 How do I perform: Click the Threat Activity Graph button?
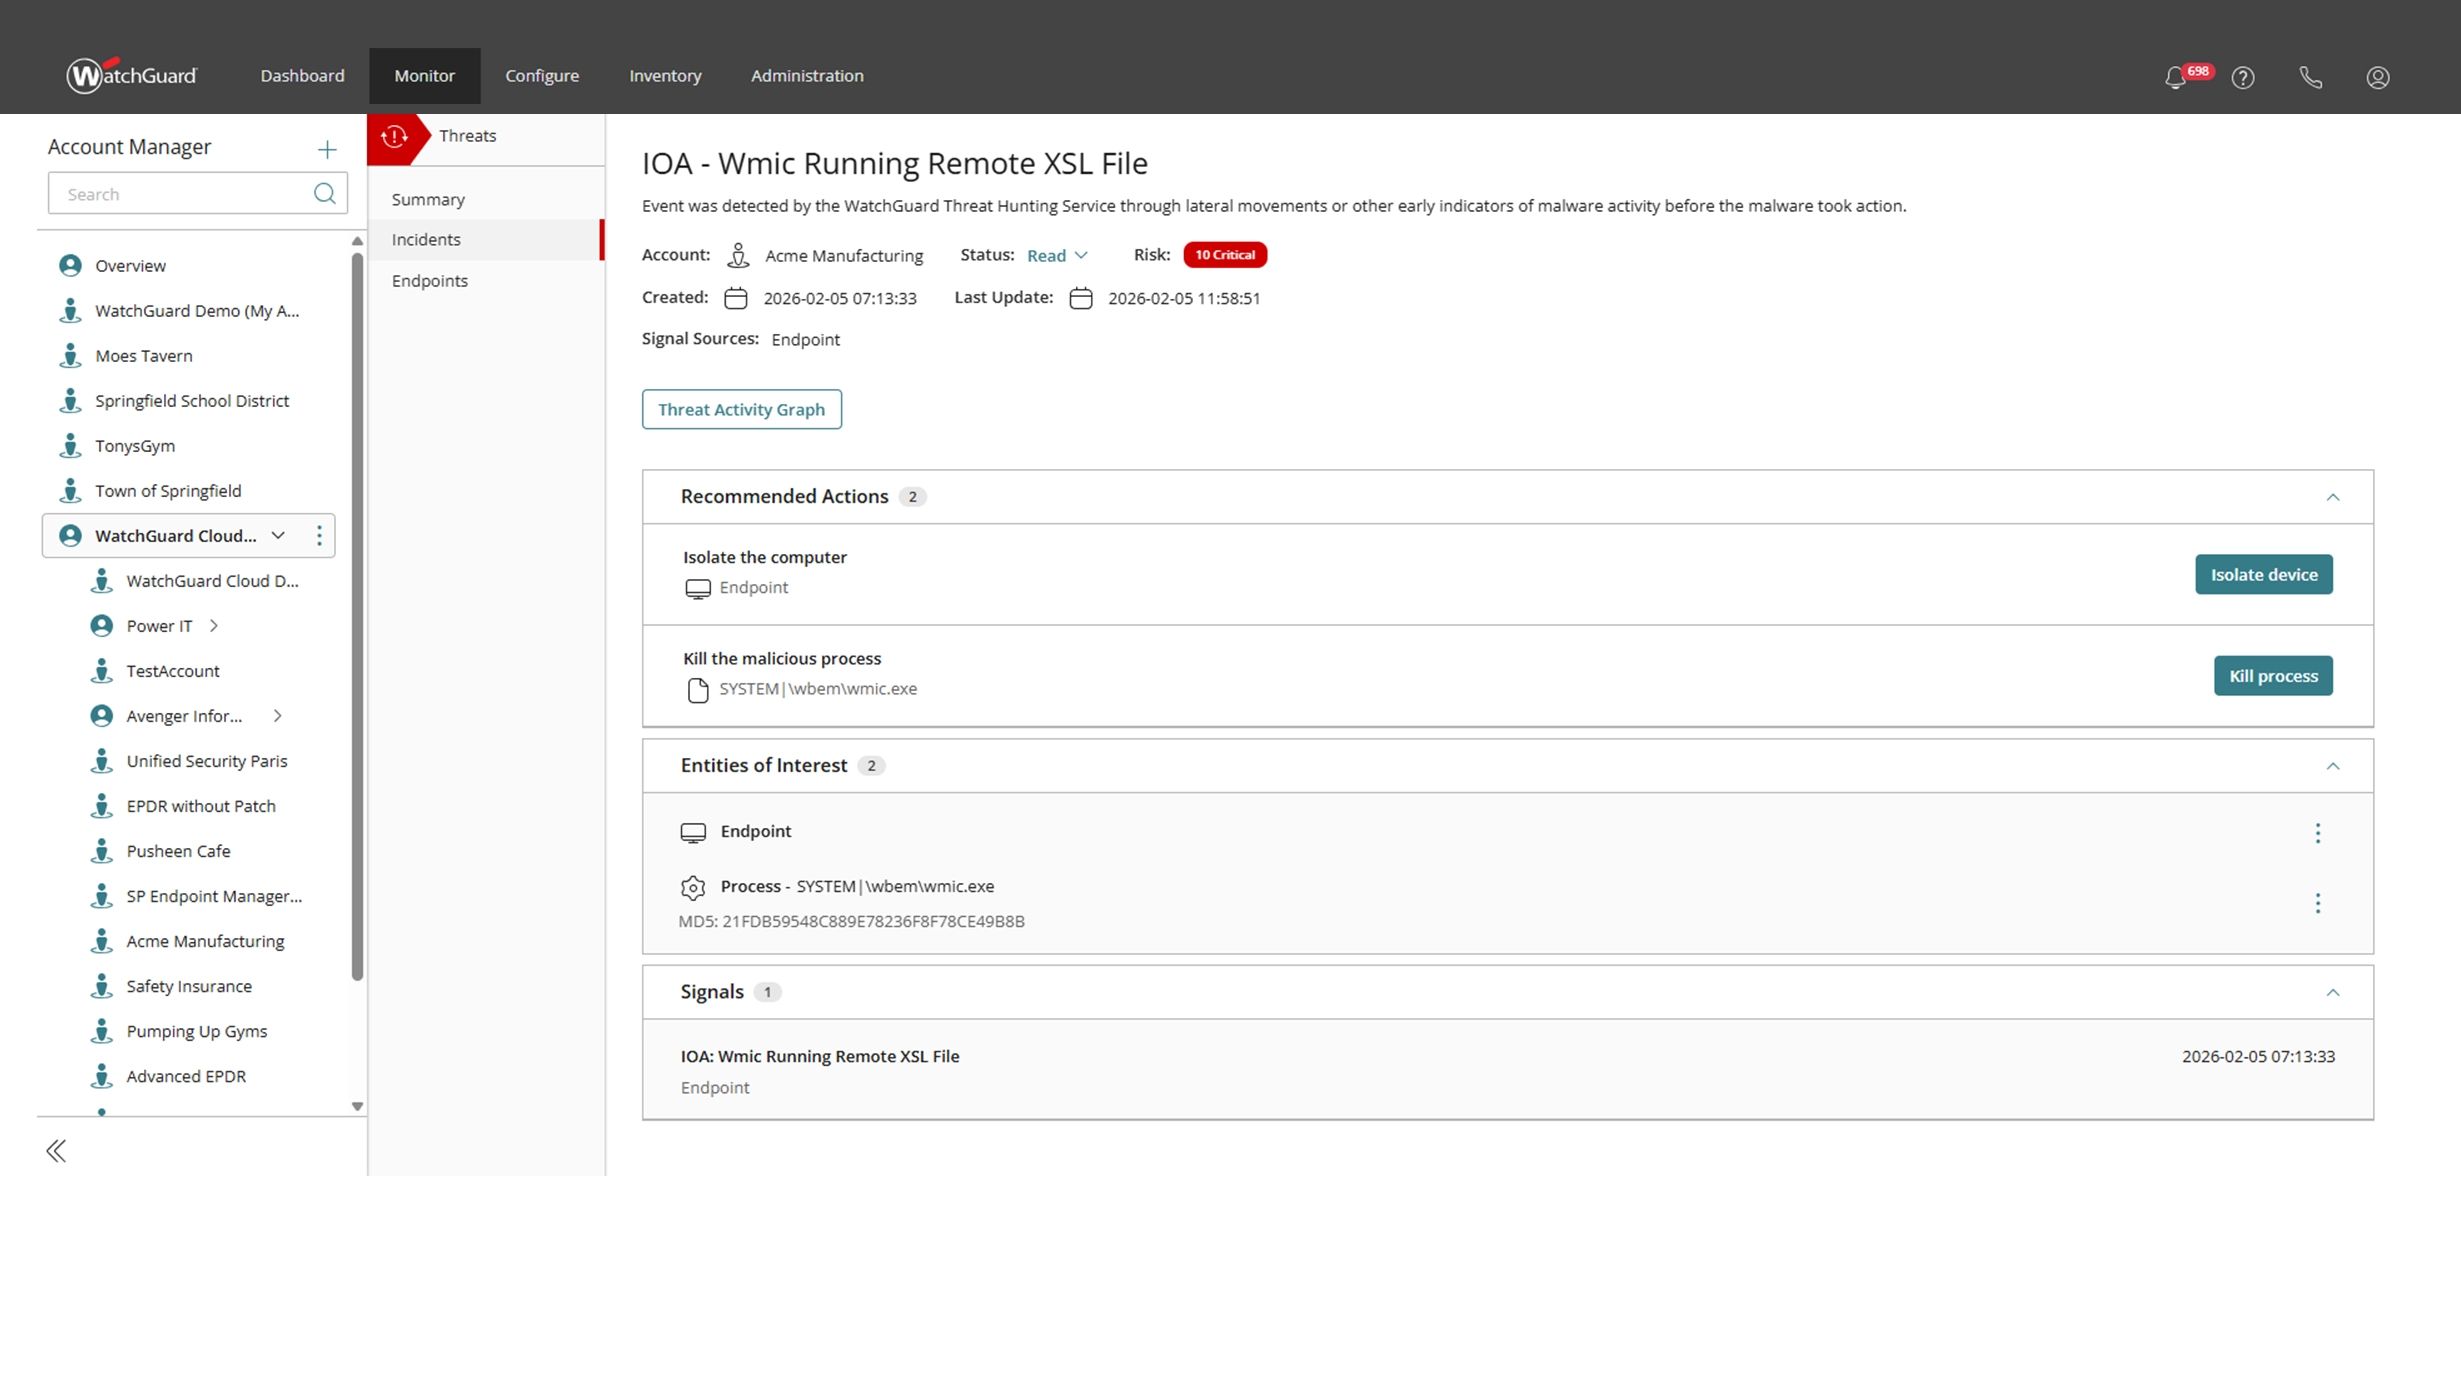pyautogui.click(x=741, y=409)
